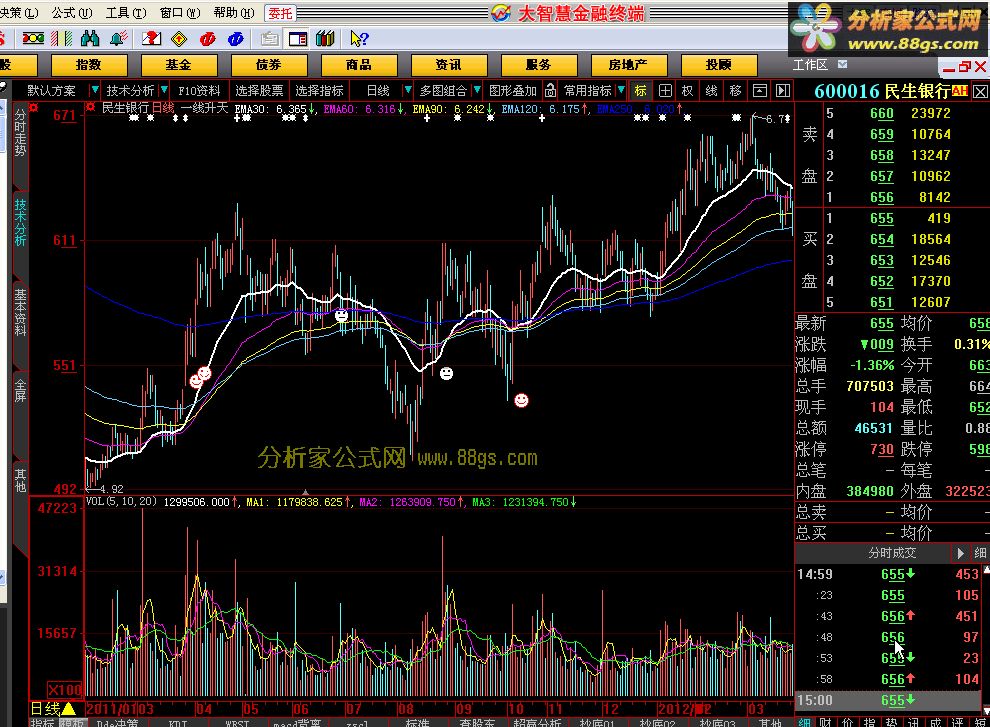Click the window layout panel icon

pos(297,39)
